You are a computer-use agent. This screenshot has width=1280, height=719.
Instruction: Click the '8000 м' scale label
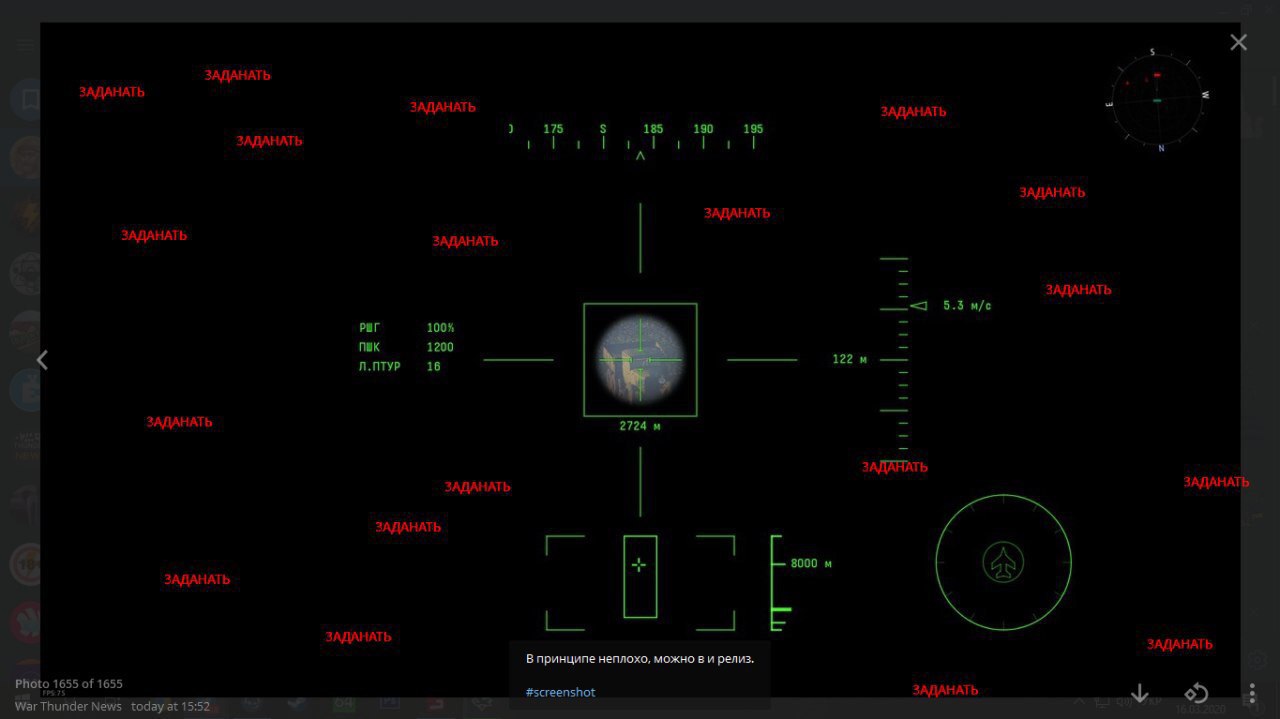pos(811,563)
